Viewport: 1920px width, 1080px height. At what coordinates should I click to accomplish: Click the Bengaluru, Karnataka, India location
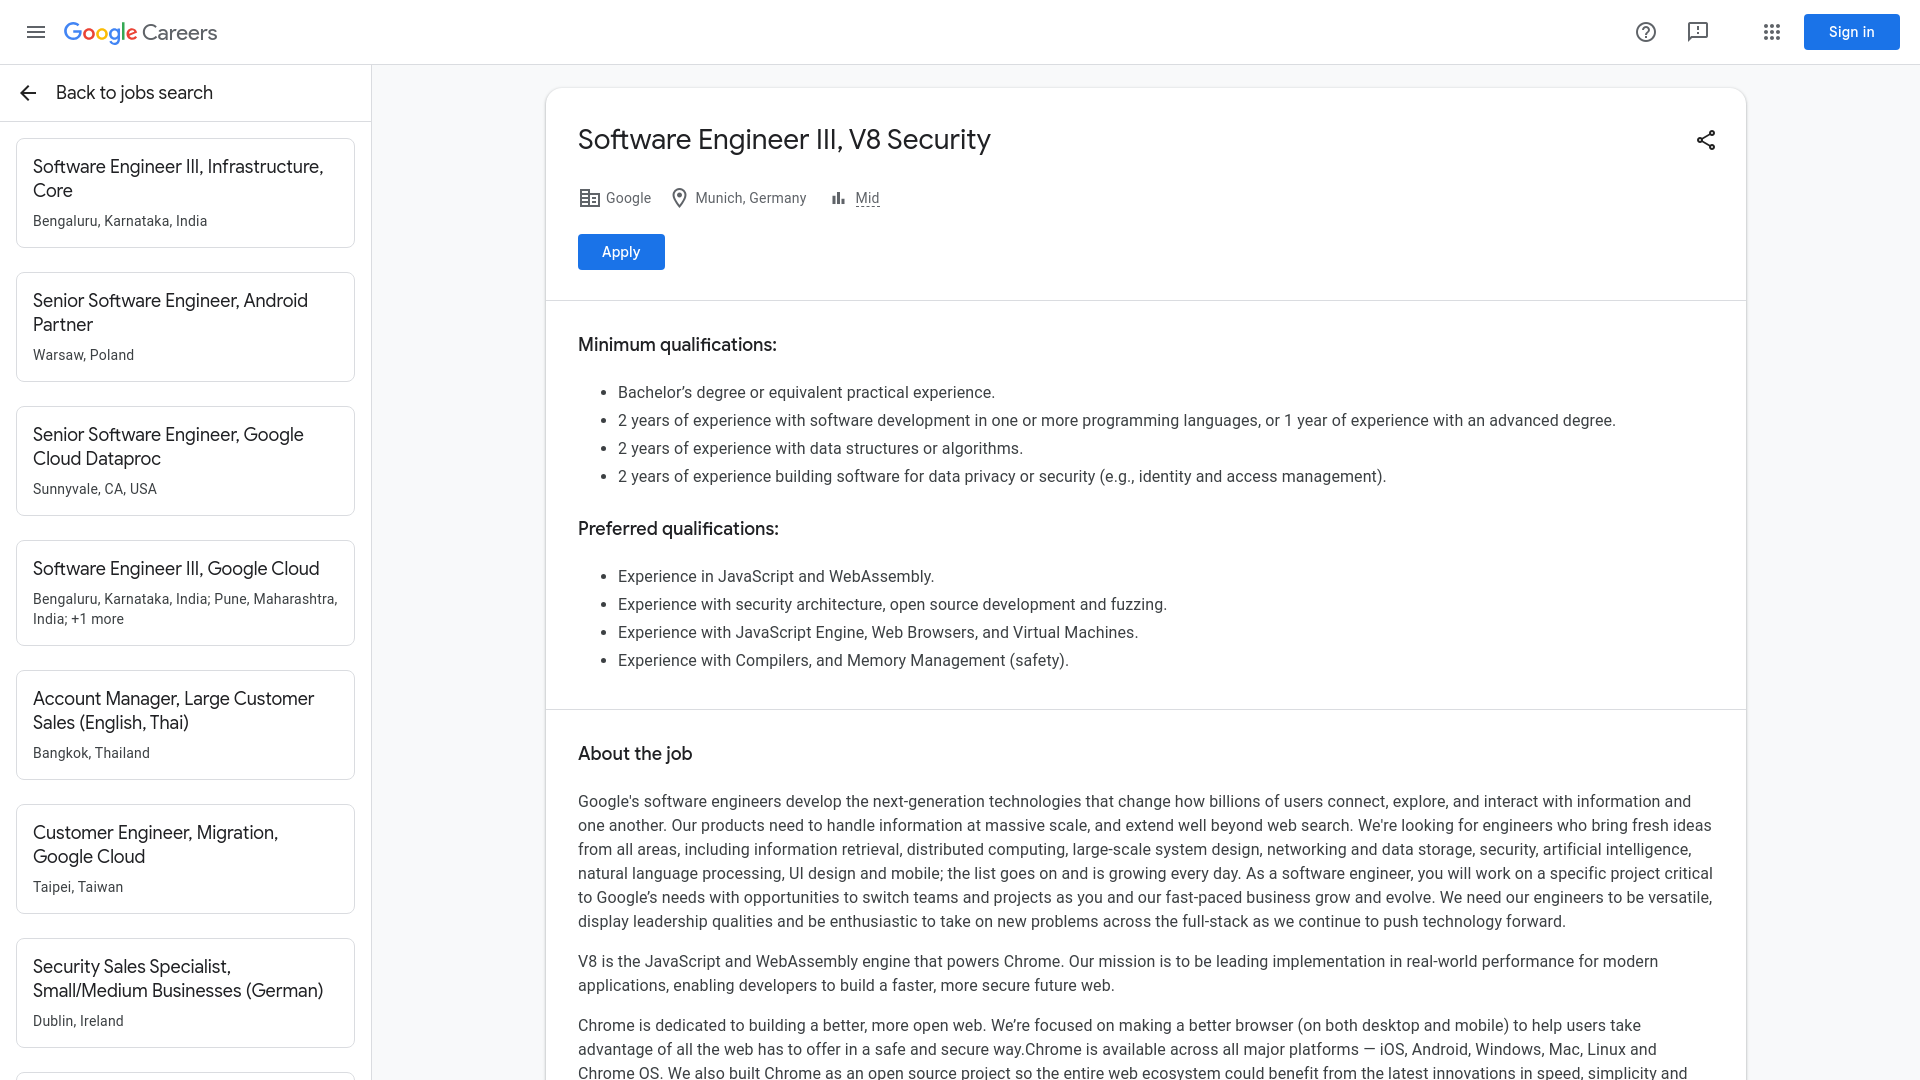120,221
